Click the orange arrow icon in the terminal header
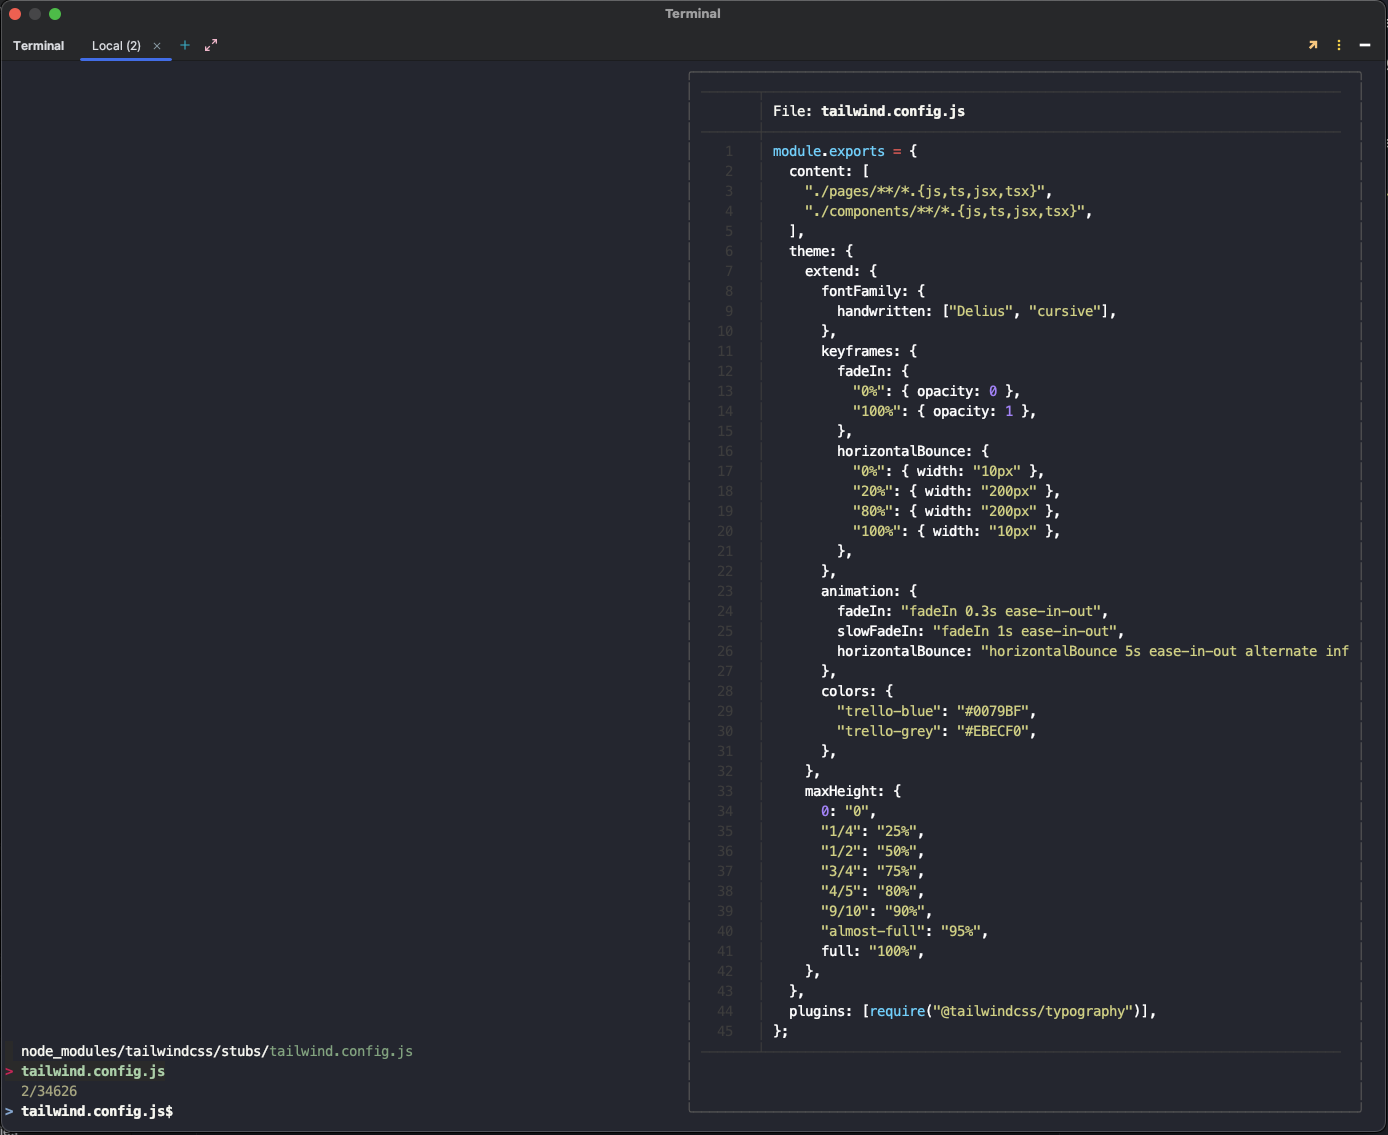The width and height of the screenshot is (1388, 1135). pyautogui.click(x=1313, y=45)
